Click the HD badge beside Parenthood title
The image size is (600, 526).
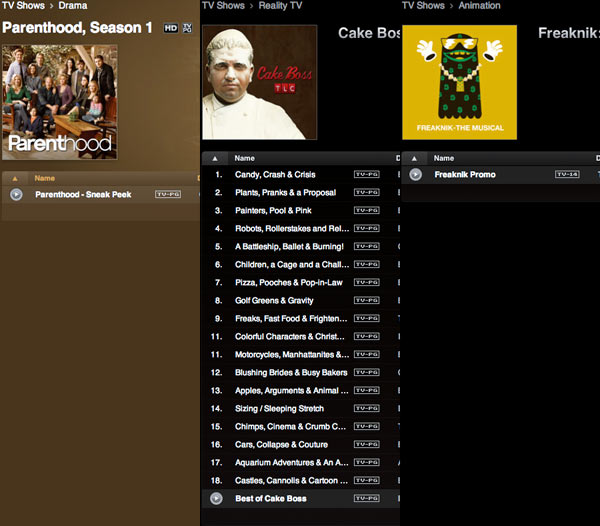[169, 28]
